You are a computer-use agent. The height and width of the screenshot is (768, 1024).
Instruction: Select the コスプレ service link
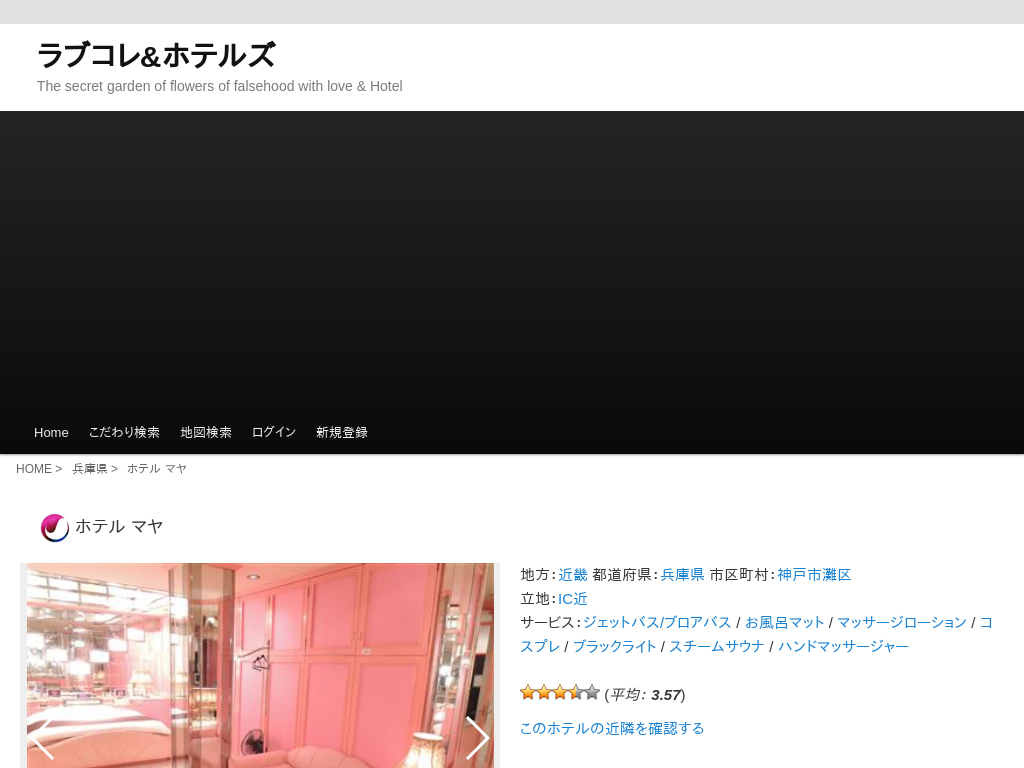pos(539,647)
